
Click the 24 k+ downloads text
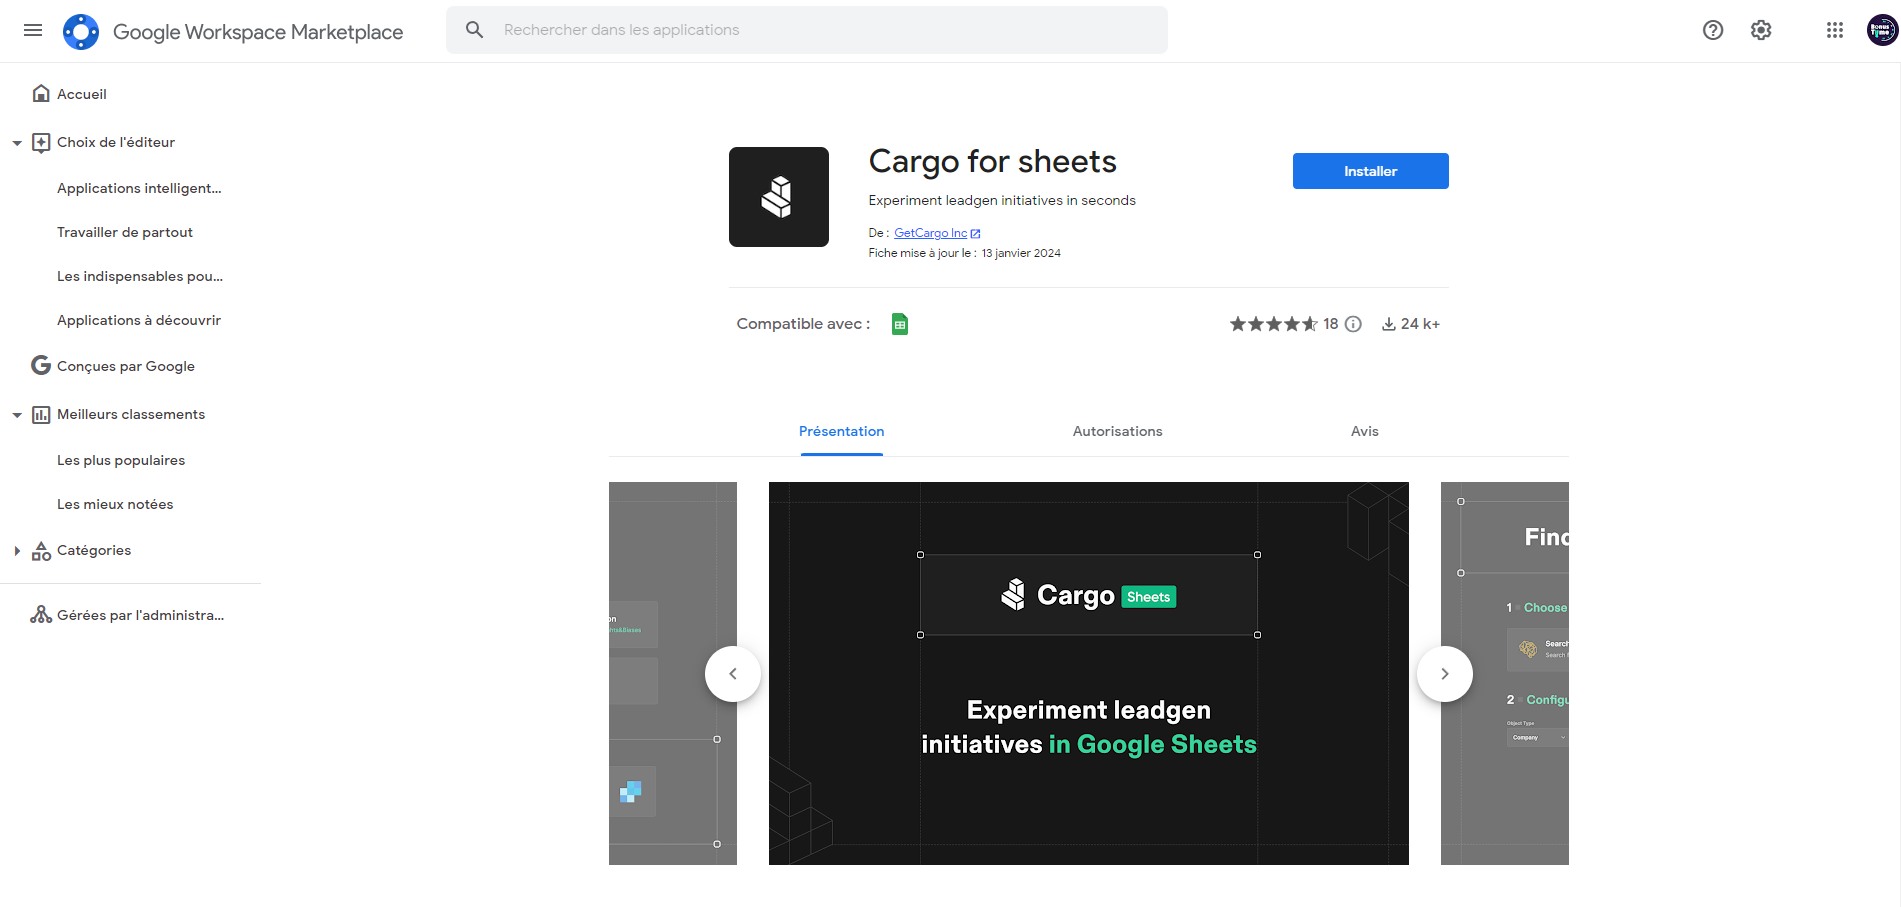(1420, 324)
